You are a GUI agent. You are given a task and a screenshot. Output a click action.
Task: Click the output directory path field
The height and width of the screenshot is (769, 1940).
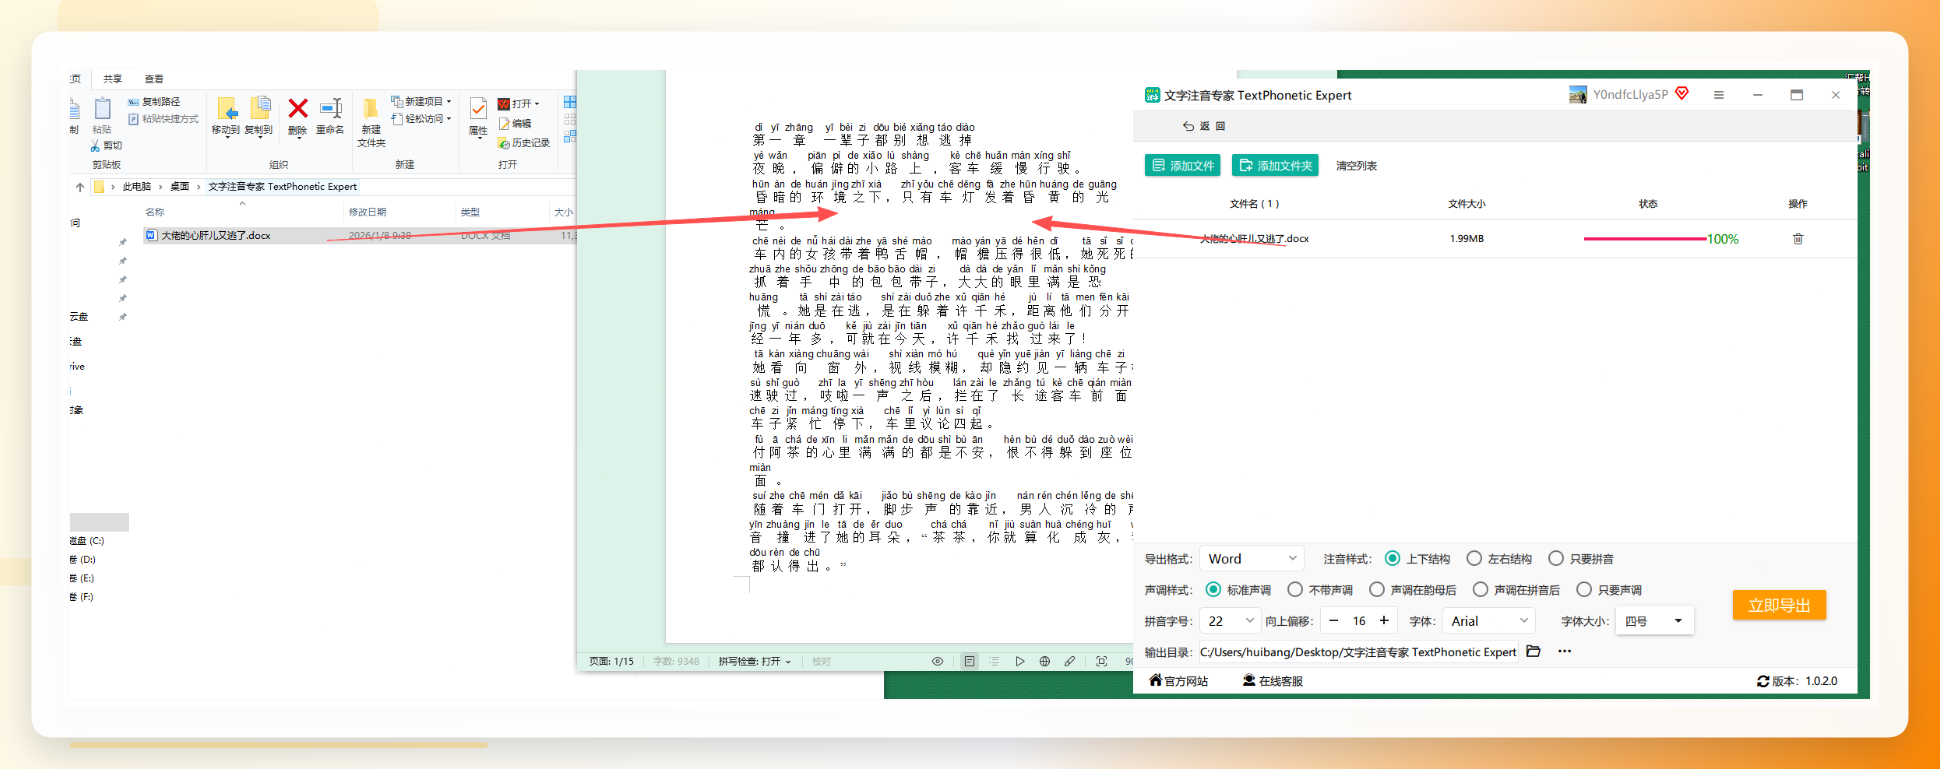tap(1358, 652)
